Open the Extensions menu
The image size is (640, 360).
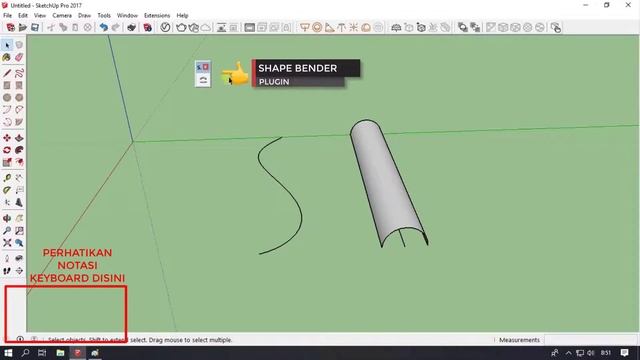[x=157, y=16]
